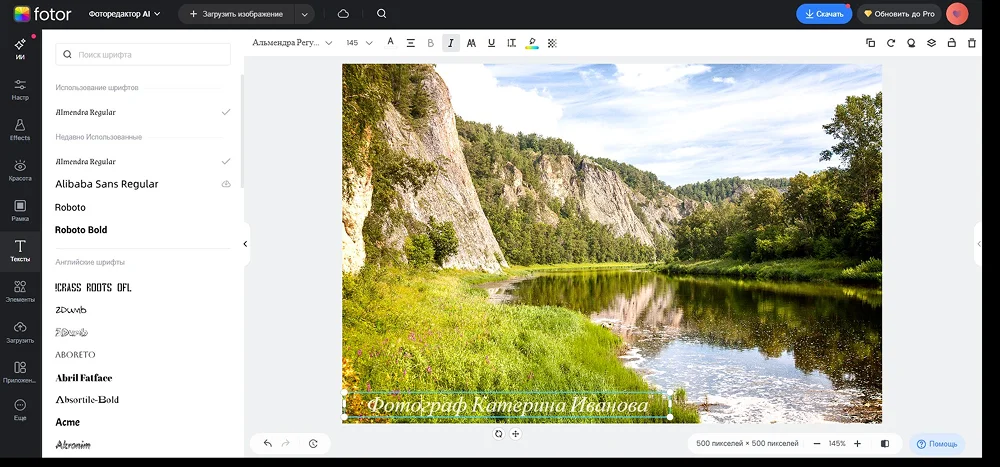The height and width of the screenshot is (467, 1000).
Task: Open the layers arrangement icon
Action: click(x=931, y=43)
